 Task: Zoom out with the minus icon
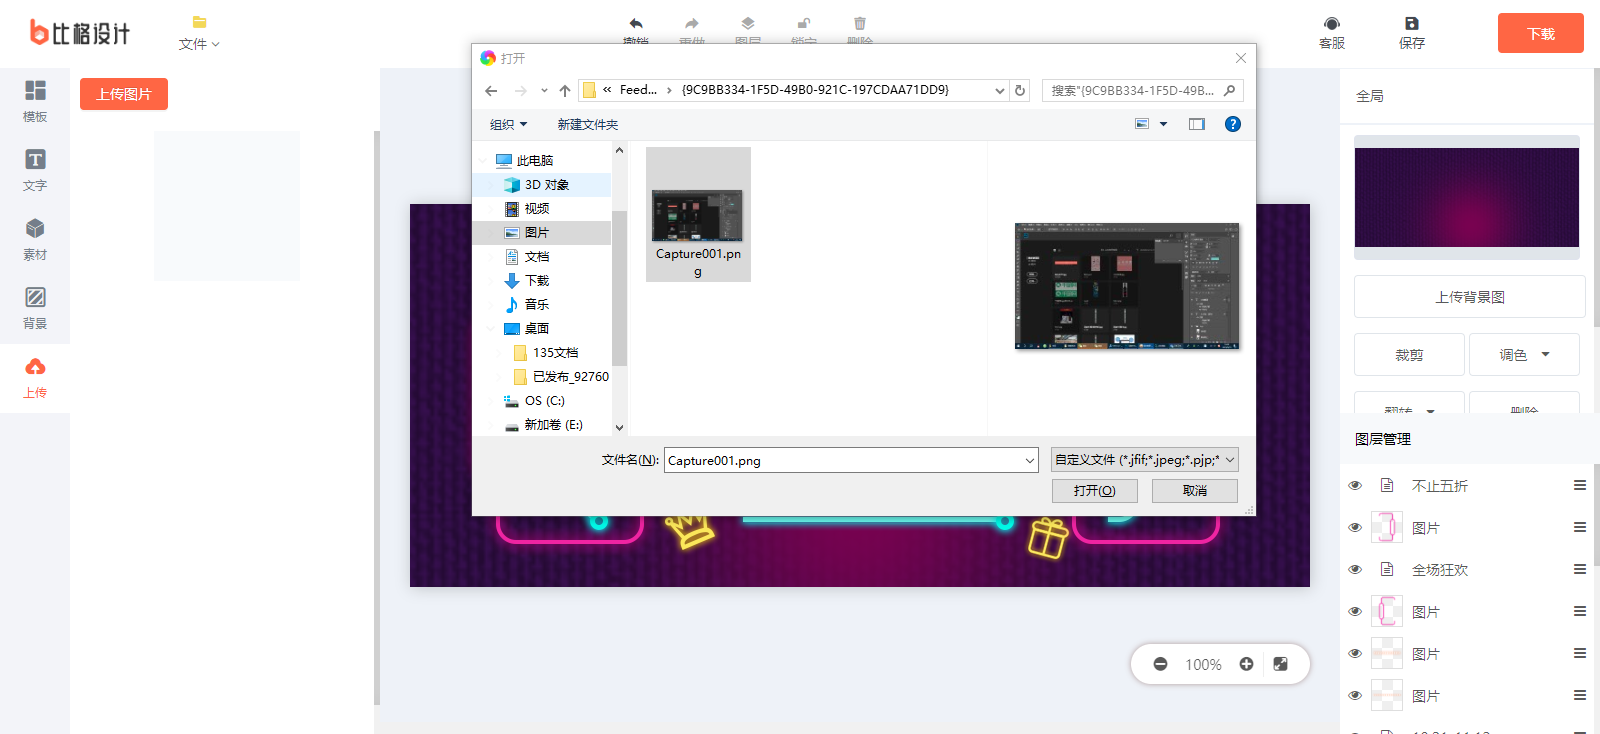tap(1160, 664)
